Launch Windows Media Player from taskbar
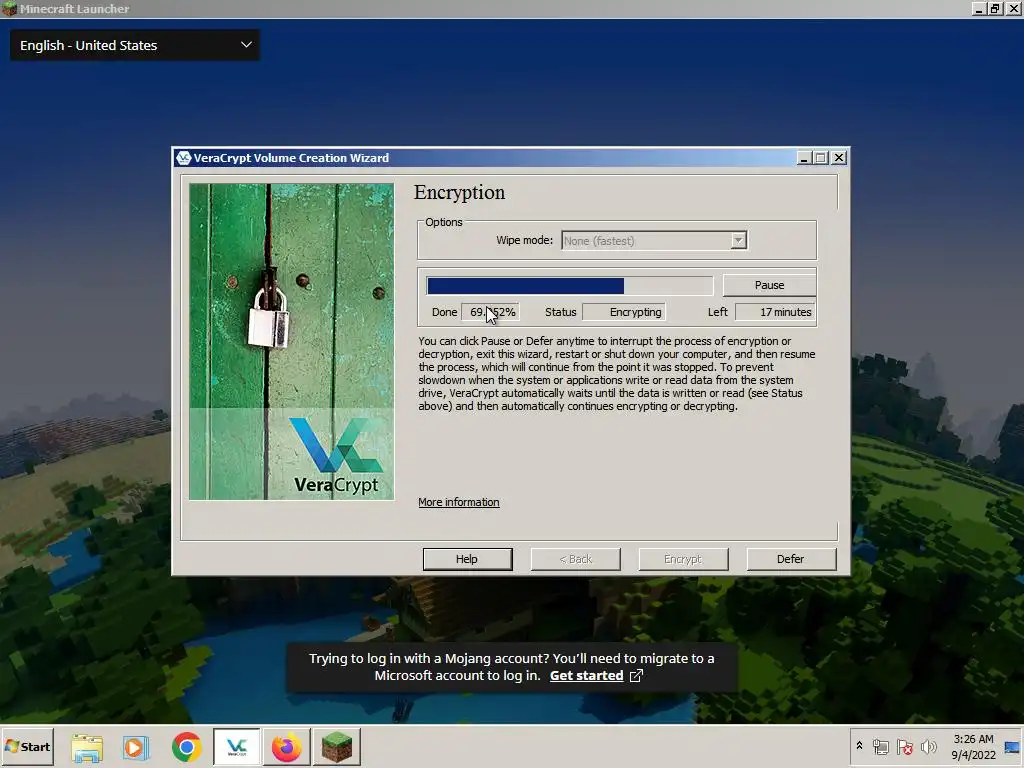Screen dimensions: 1024x768 136,747
